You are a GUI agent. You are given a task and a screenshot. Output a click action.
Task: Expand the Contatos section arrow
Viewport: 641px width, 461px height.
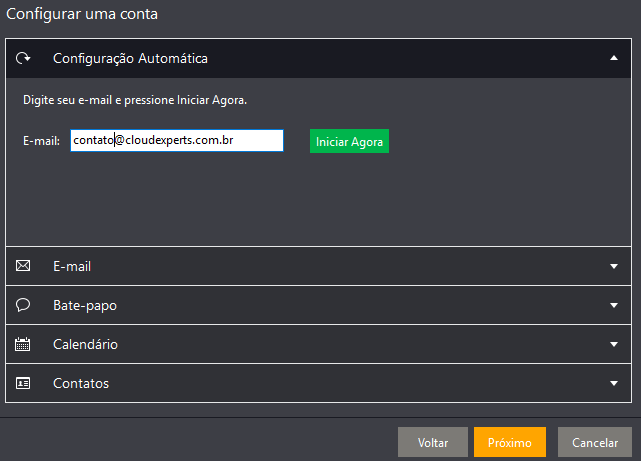[614, 383]
